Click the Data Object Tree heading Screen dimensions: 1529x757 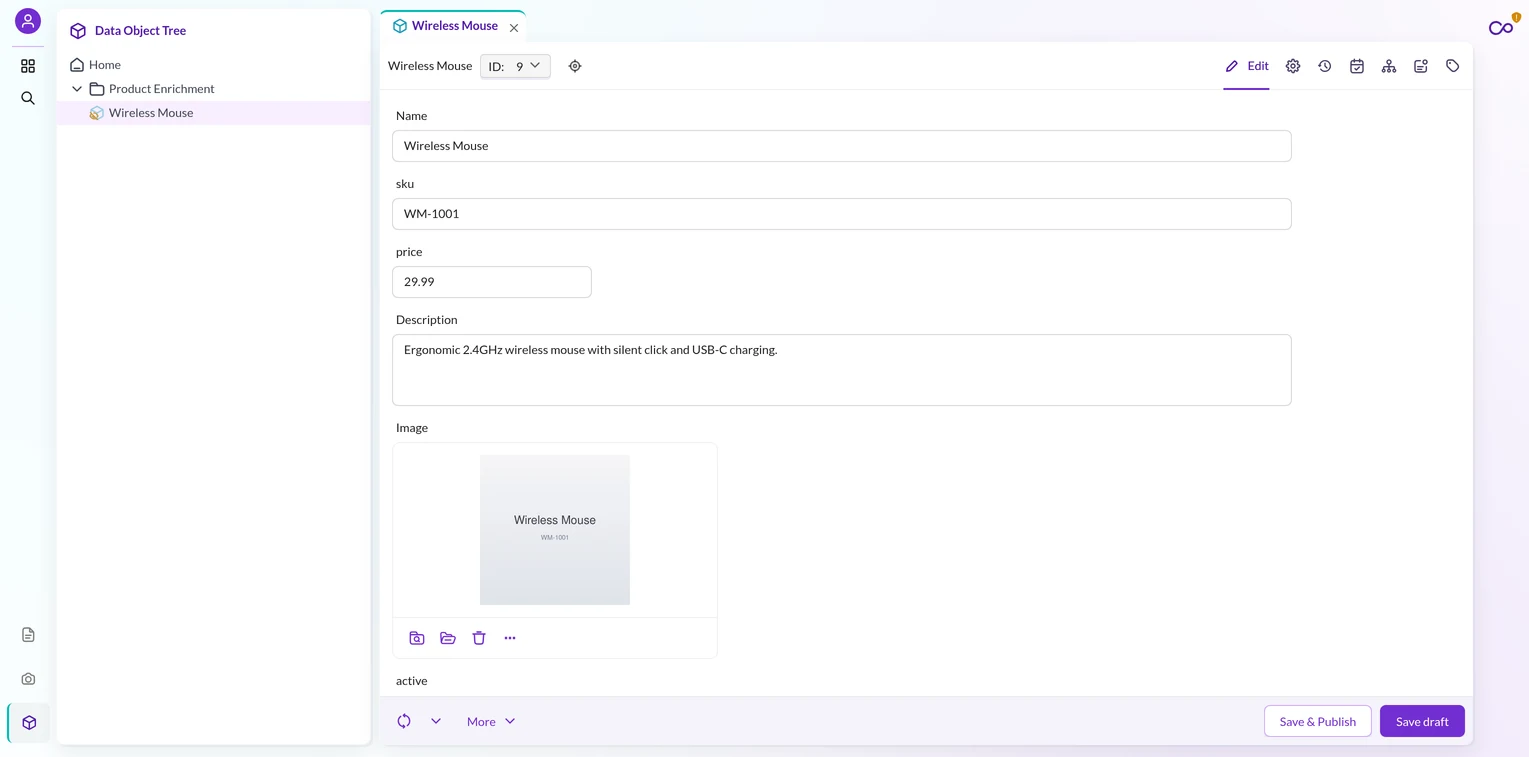[x=140, y=31]
